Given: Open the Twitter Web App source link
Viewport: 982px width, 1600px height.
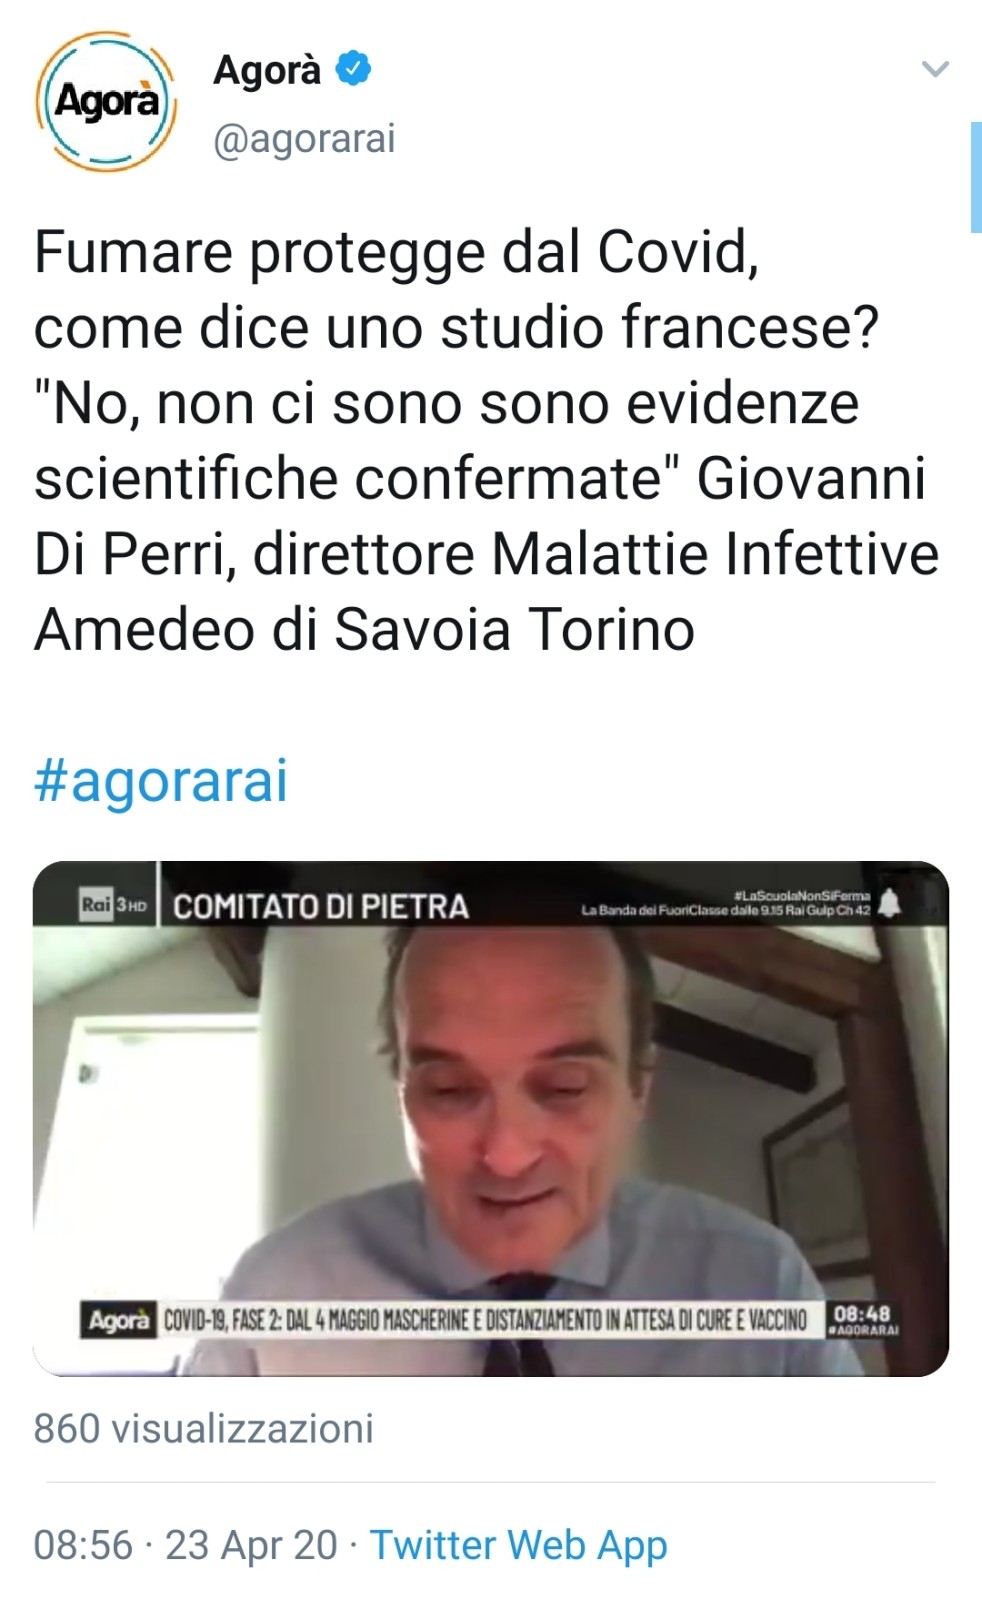Looking at the screenshot, I should 519,1545.
